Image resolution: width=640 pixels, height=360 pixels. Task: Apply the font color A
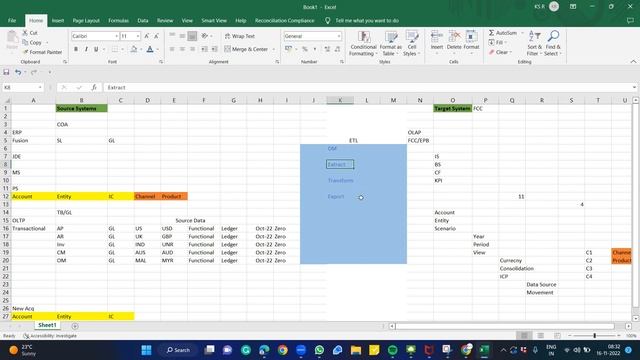pyautogui.click(x=150, y=49)
